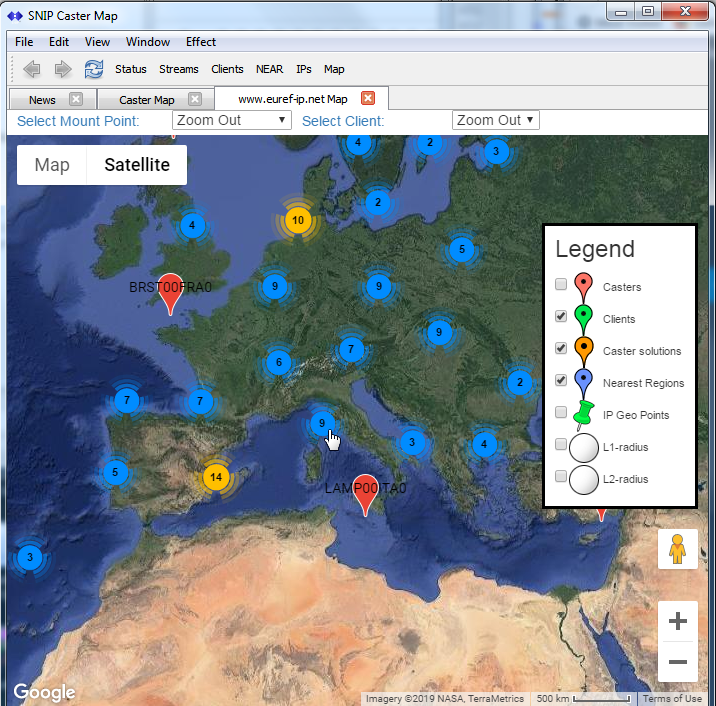Uncheck the Clients legend checkbox
The width and height of the screenshot is (716, 706).
(561, 316)
